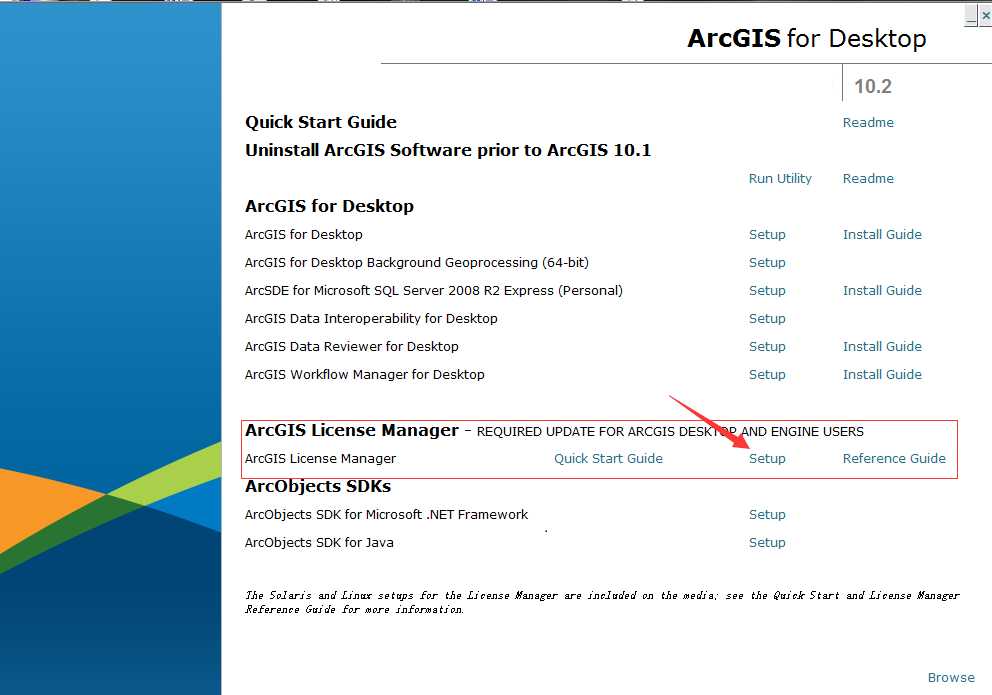Run Setup for ArcGIS Data Interoperability
The width and height of the screenshot is (992, 695).
(x=767, y=319)
